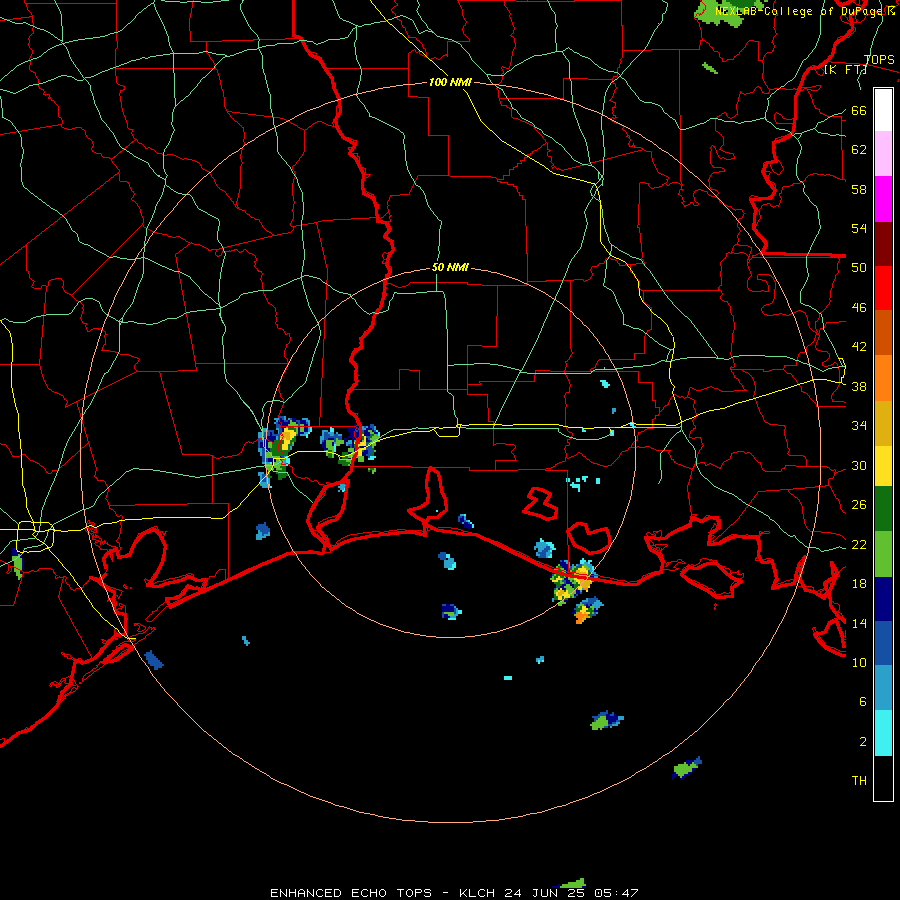Click the black TH swatch at legend bottom
The height and width of the screenshot is (900, 900).
click(x=883, y=778)
